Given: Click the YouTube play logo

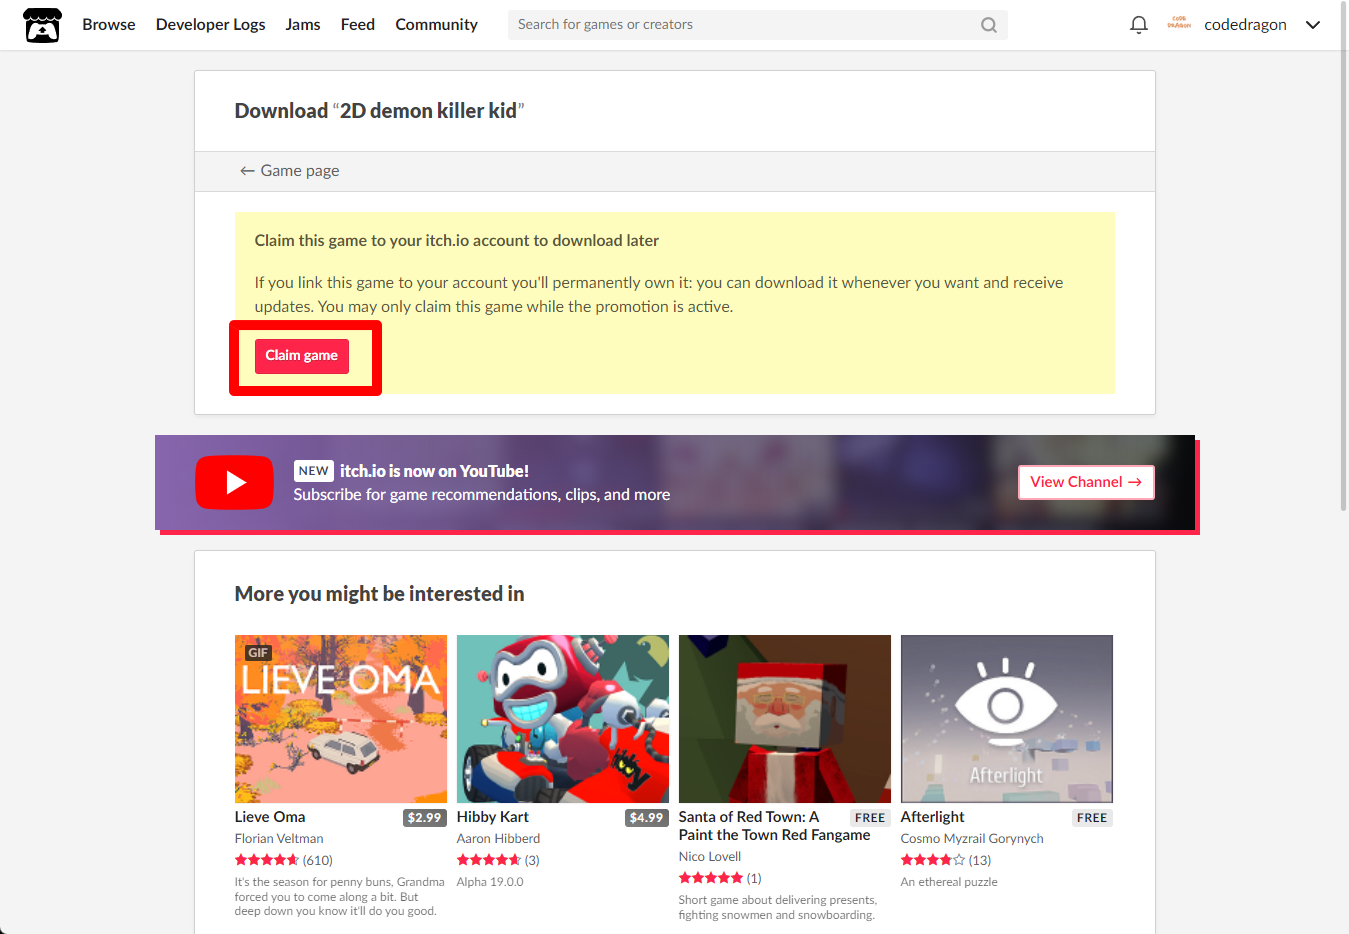Looking at the screenshot, I should click(x=234, y=482).
